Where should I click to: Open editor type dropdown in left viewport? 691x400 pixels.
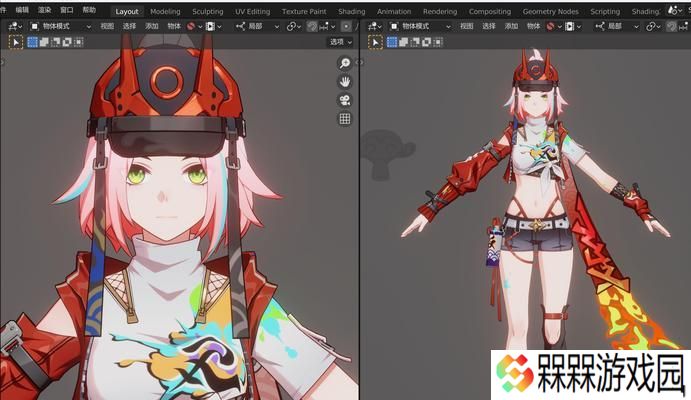pyautogui.click(x=15, y=26)
